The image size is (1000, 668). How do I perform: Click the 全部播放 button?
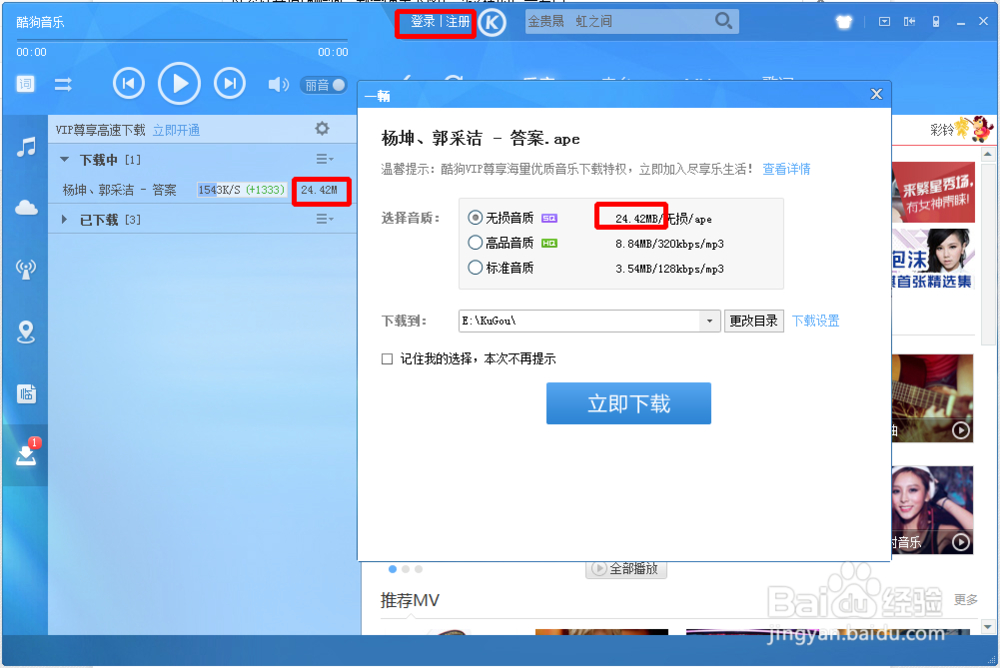coord(626,568)
